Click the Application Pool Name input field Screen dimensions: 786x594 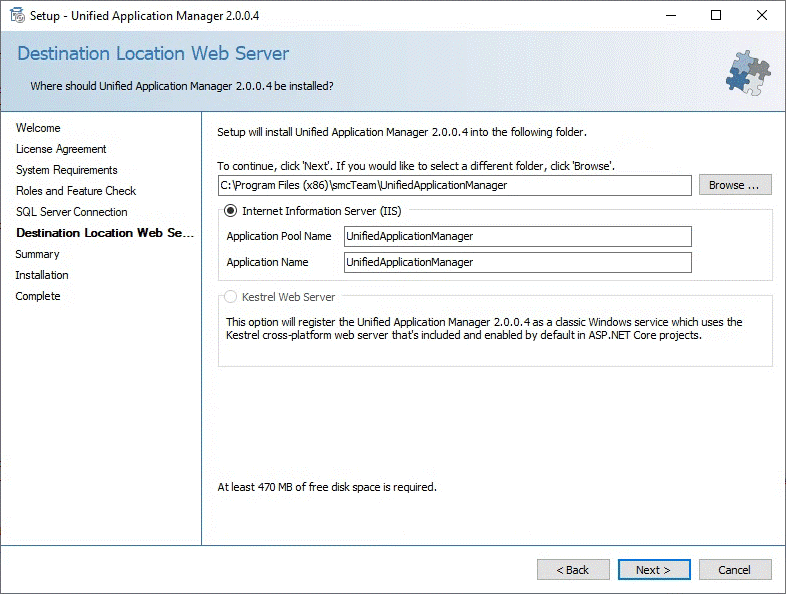point(518,236)
